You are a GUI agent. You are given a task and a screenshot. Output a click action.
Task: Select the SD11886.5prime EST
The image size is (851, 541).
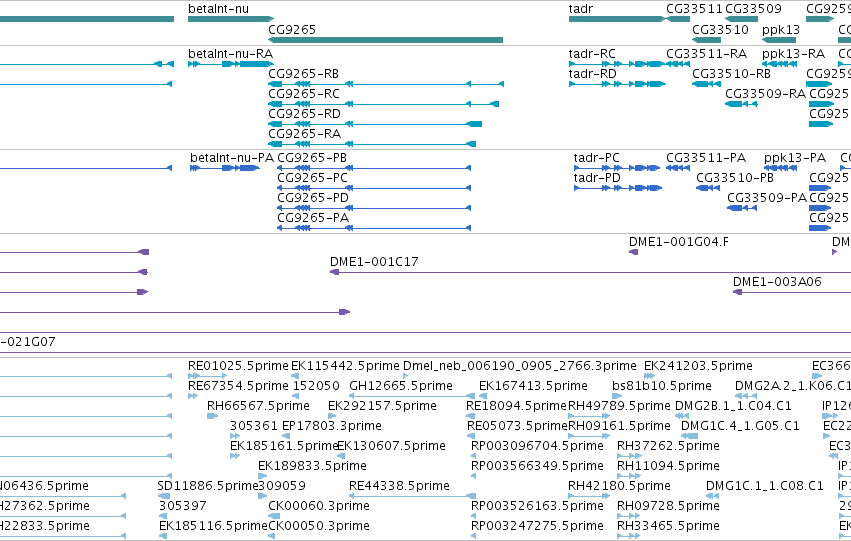point(163,496)
